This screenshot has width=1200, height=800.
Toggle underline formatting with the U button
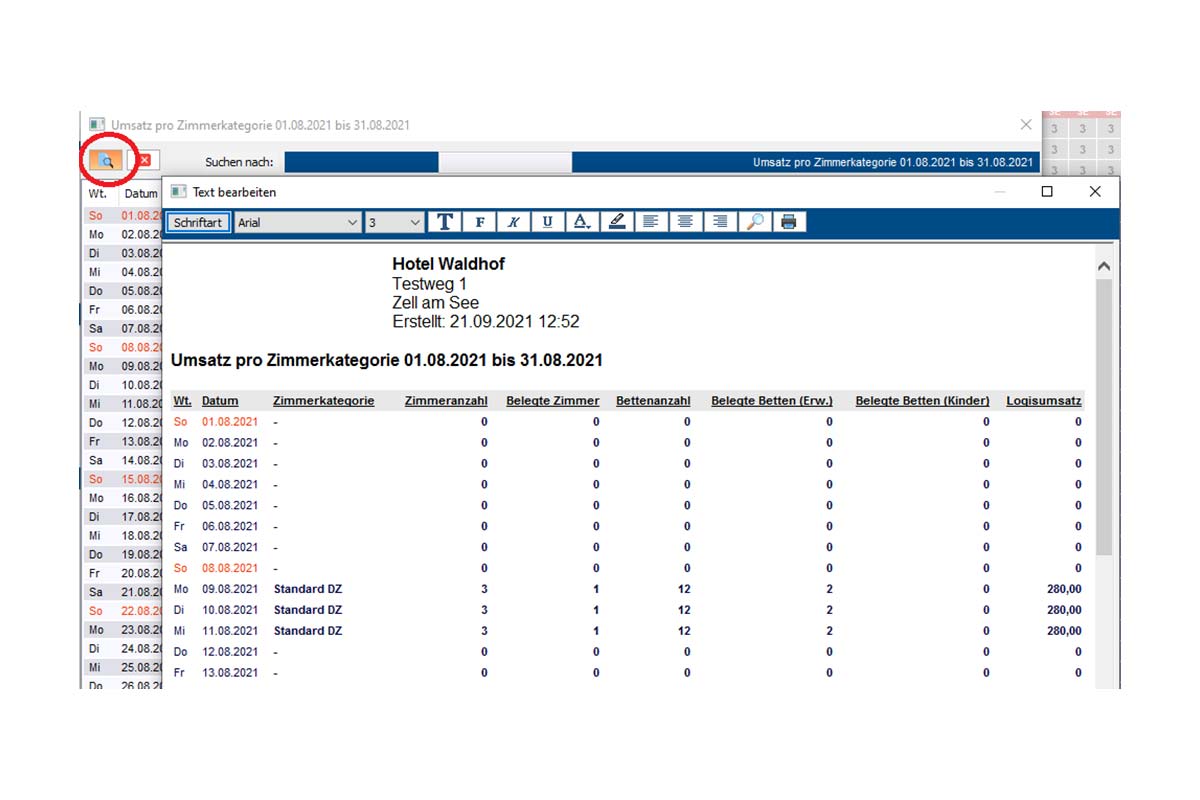(547, 222)
